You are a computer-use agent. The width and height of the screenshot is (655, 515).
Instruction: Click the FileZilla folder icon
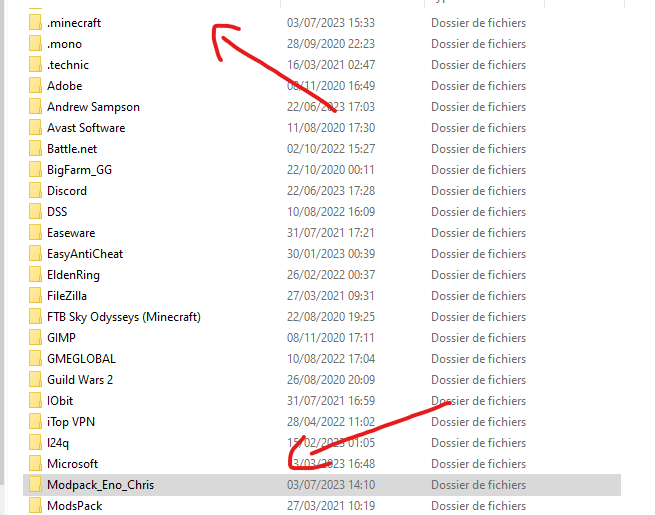tap(36, 295)
